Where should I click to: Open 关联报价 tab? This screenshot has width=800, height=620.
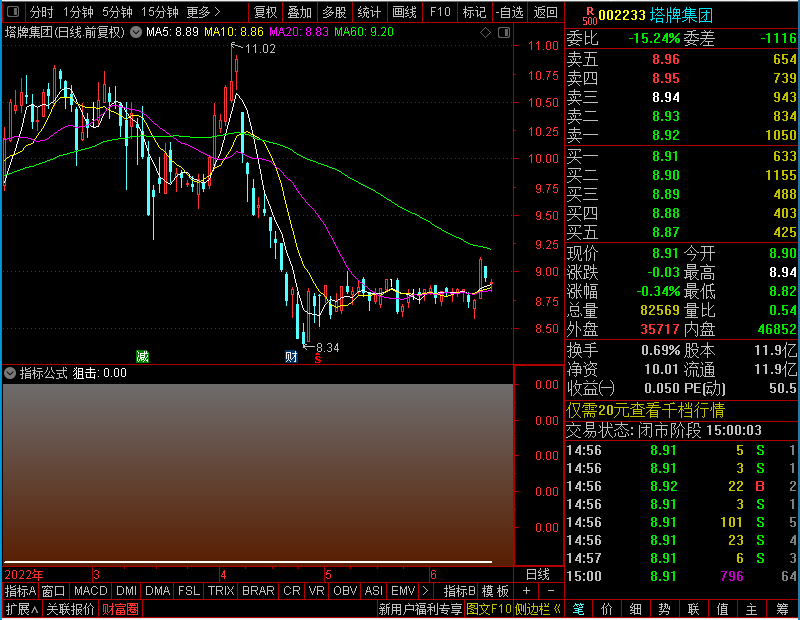70,609
